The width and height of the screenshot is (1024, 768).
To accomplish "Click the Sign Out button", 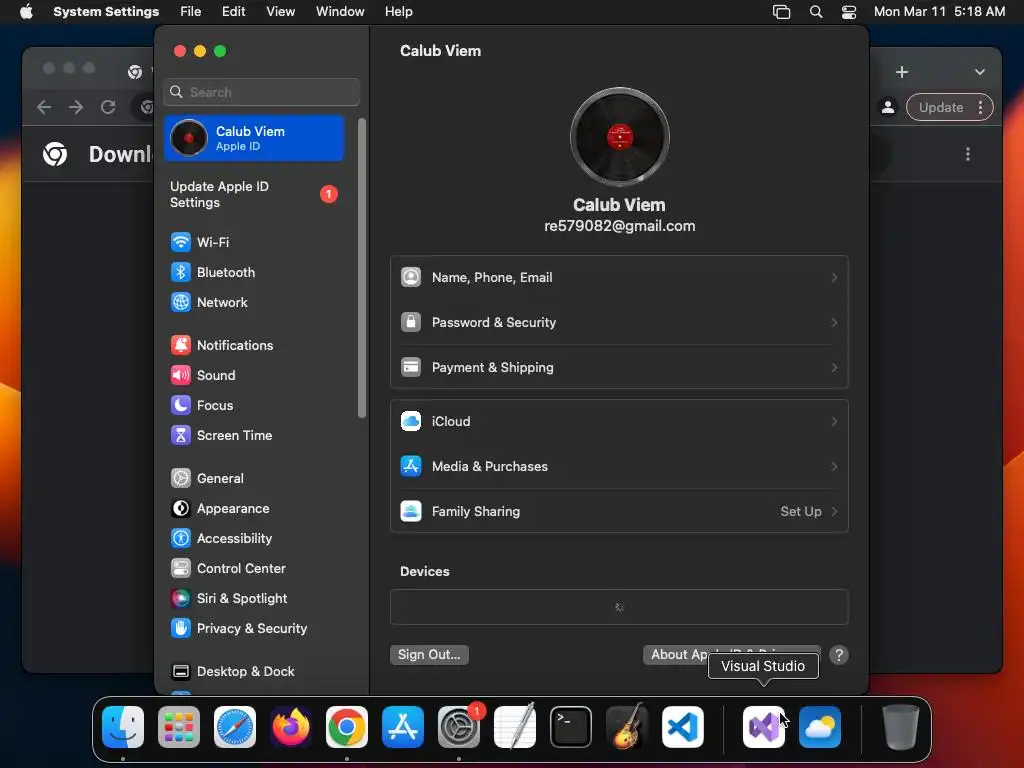I will [x=429, y=654].
